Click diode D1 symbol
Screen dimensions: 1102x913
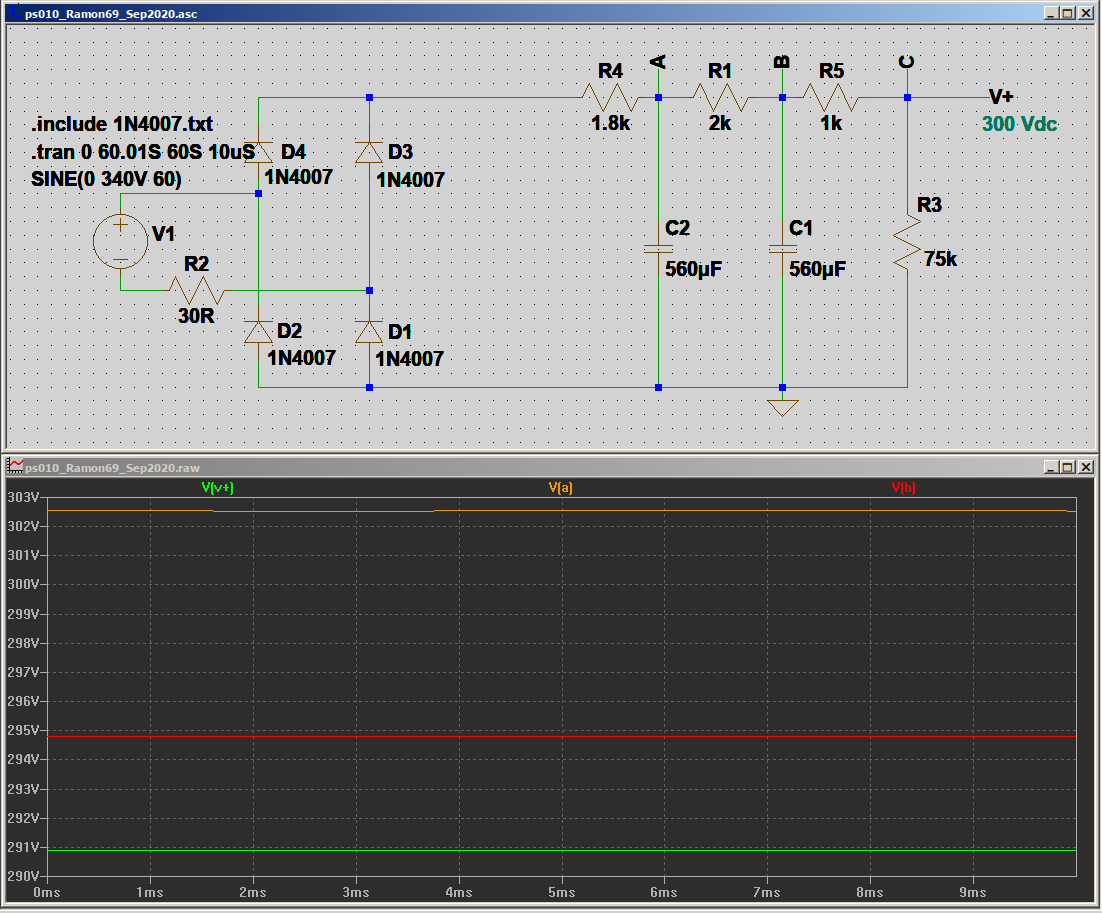[369, 332]
